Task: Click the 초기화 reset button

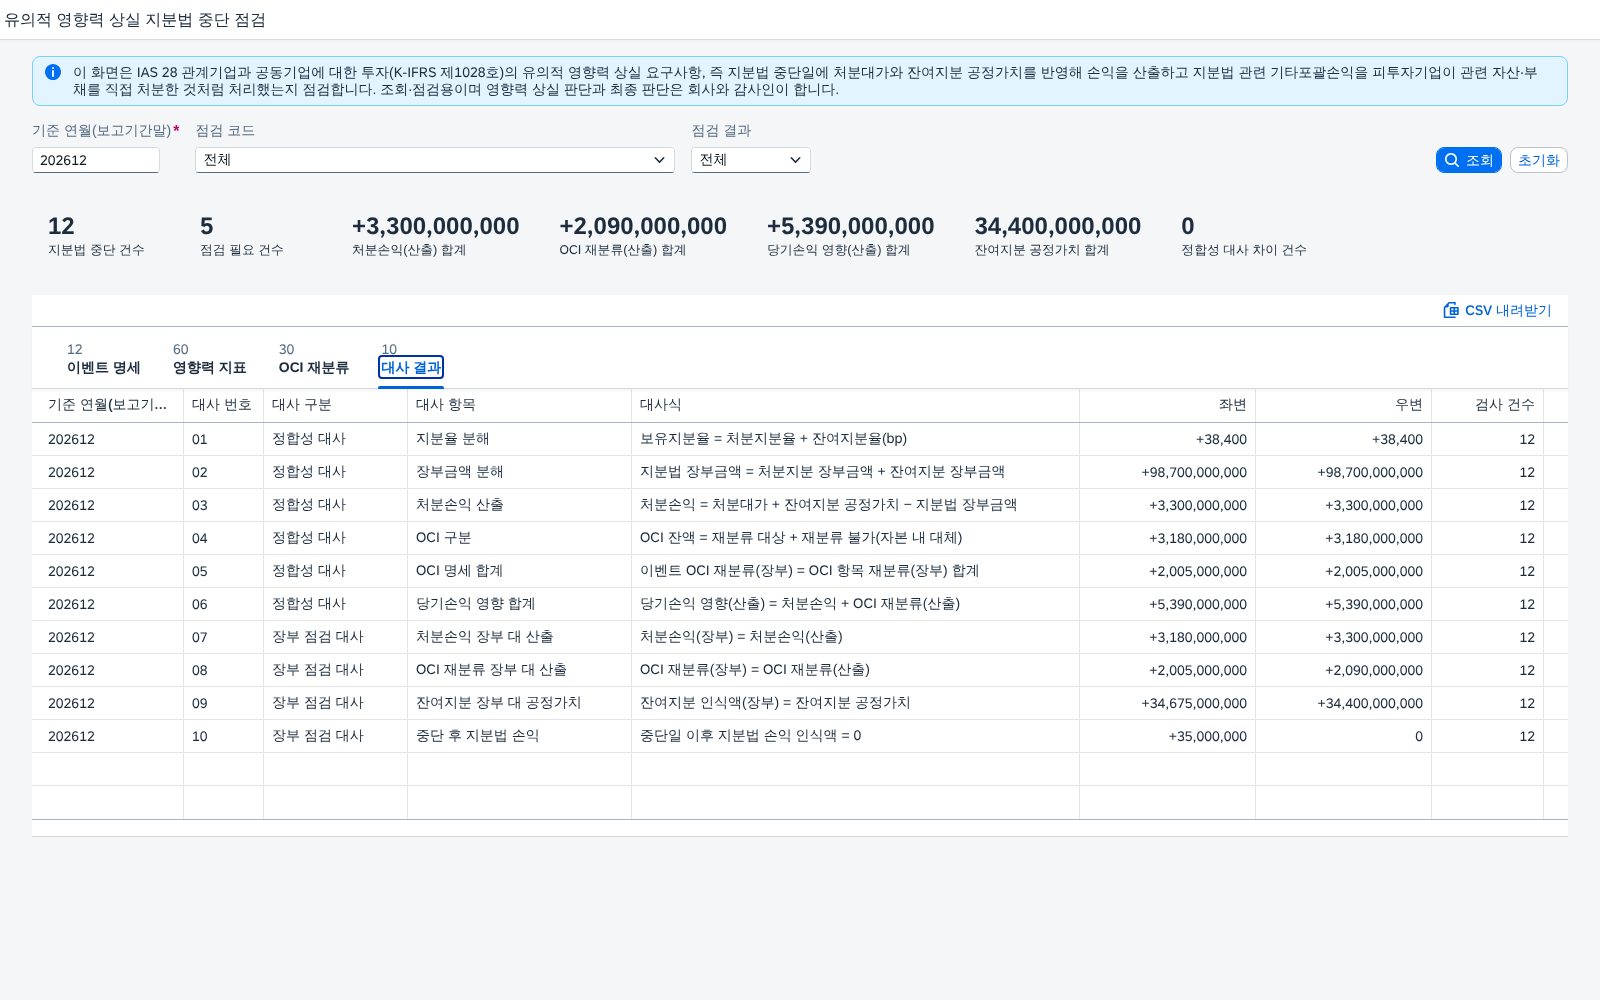Action: point(1538,160)
